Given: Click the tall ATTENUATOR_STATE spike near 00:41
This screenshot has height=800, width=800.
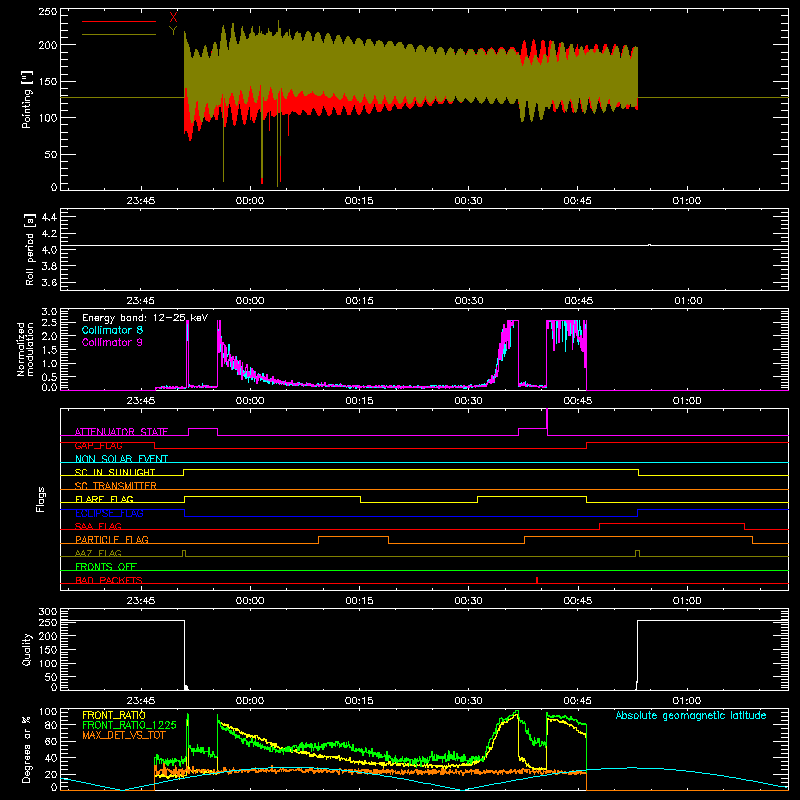Looking at the screenshot, I should (x=547, y=422).
